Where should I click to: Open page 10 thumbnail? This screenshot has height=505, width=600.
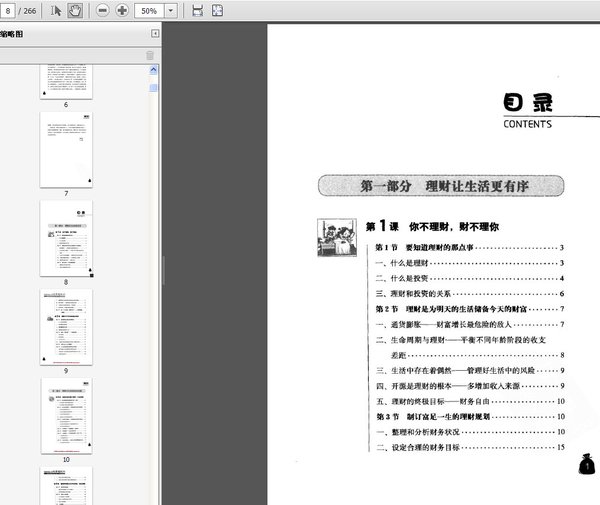(67, 416)
